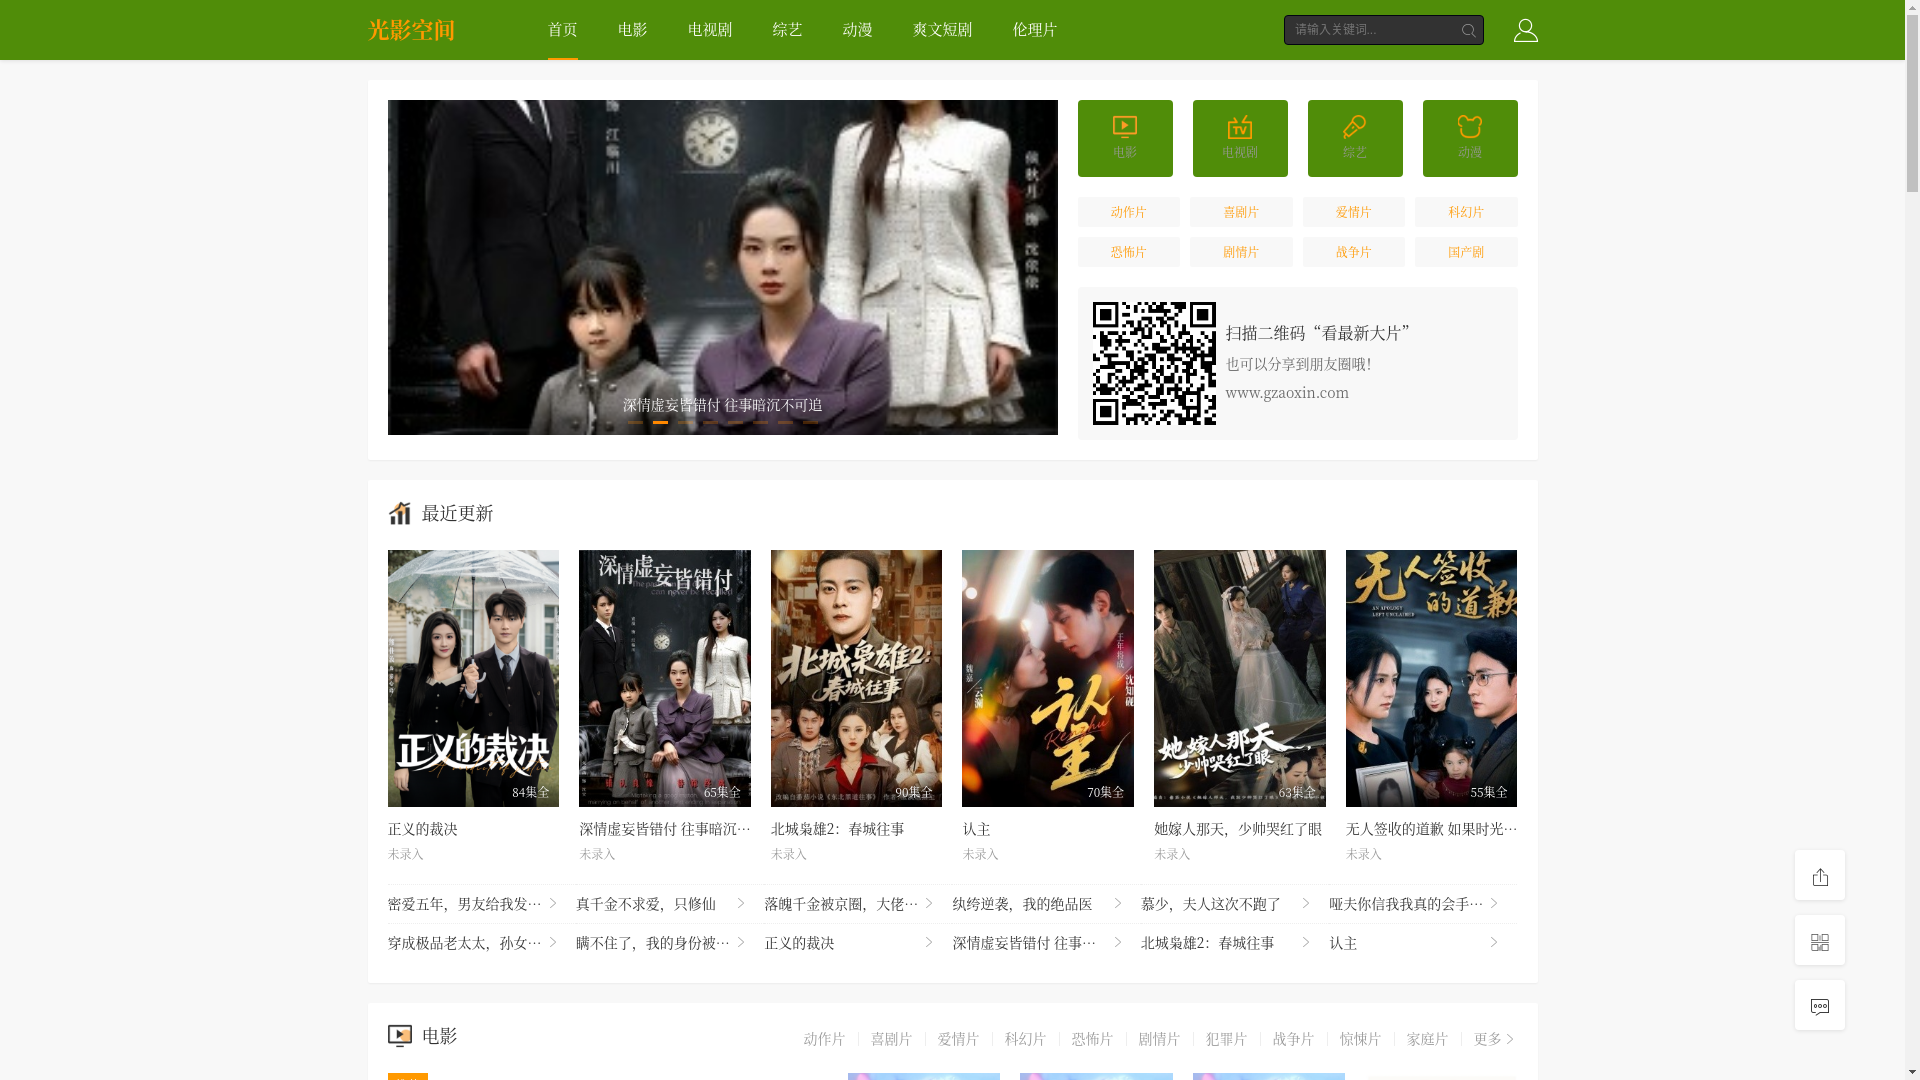Select the 战争片 genre button
The image size is (1920, 1080).
pos(1353,252)
